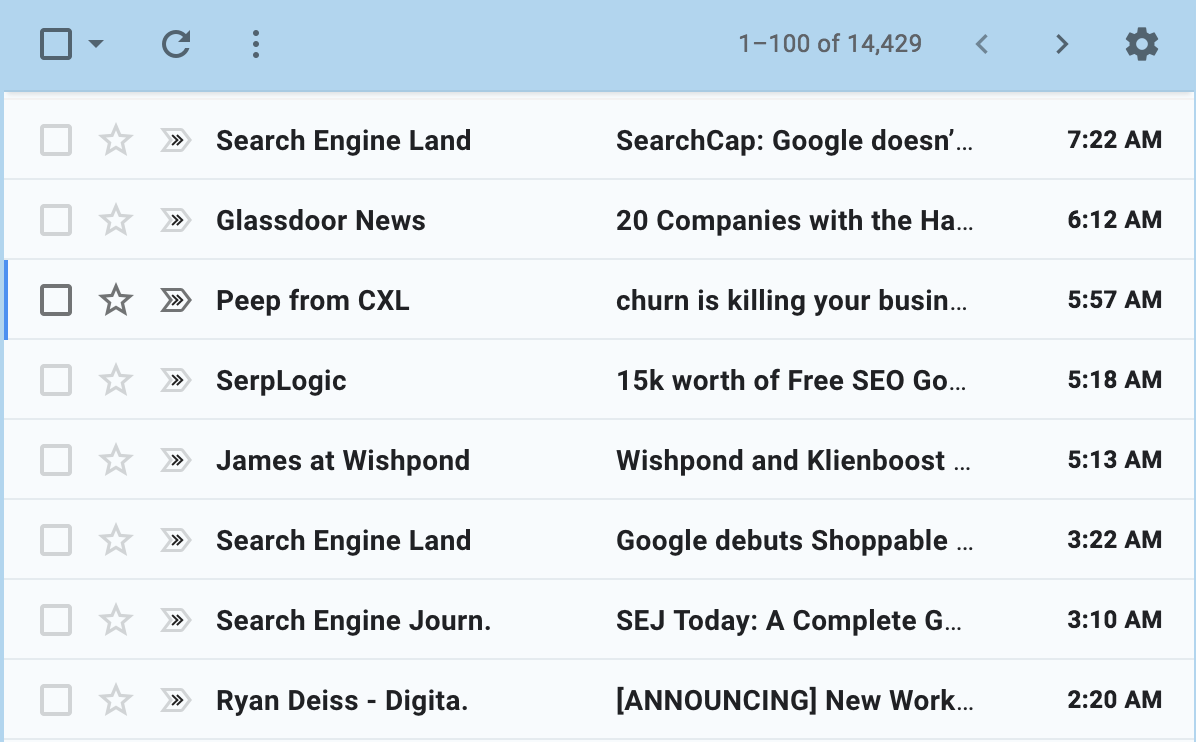Star the Glassdoor News email
The image size is (1196, 742).
pos(116,220)
